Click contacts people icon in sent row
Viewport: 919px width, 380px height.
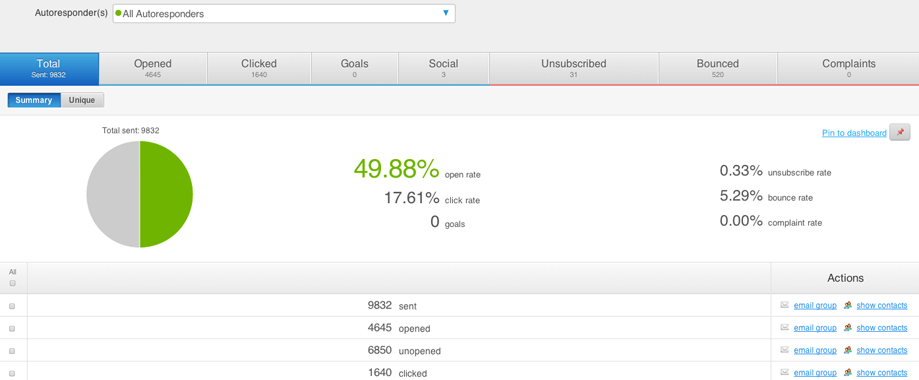tap(847, 305)
